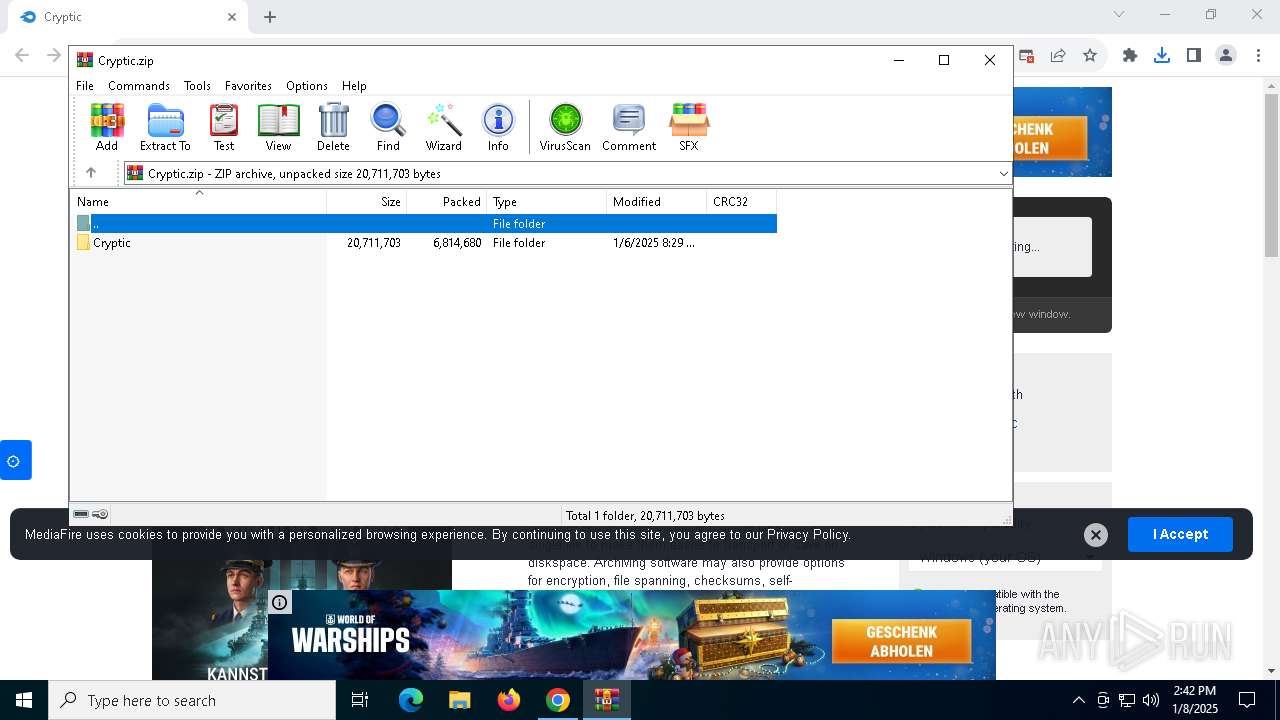Open the Options menu
The width and height of the screenshot is (1280, 720).
[307, 86]
